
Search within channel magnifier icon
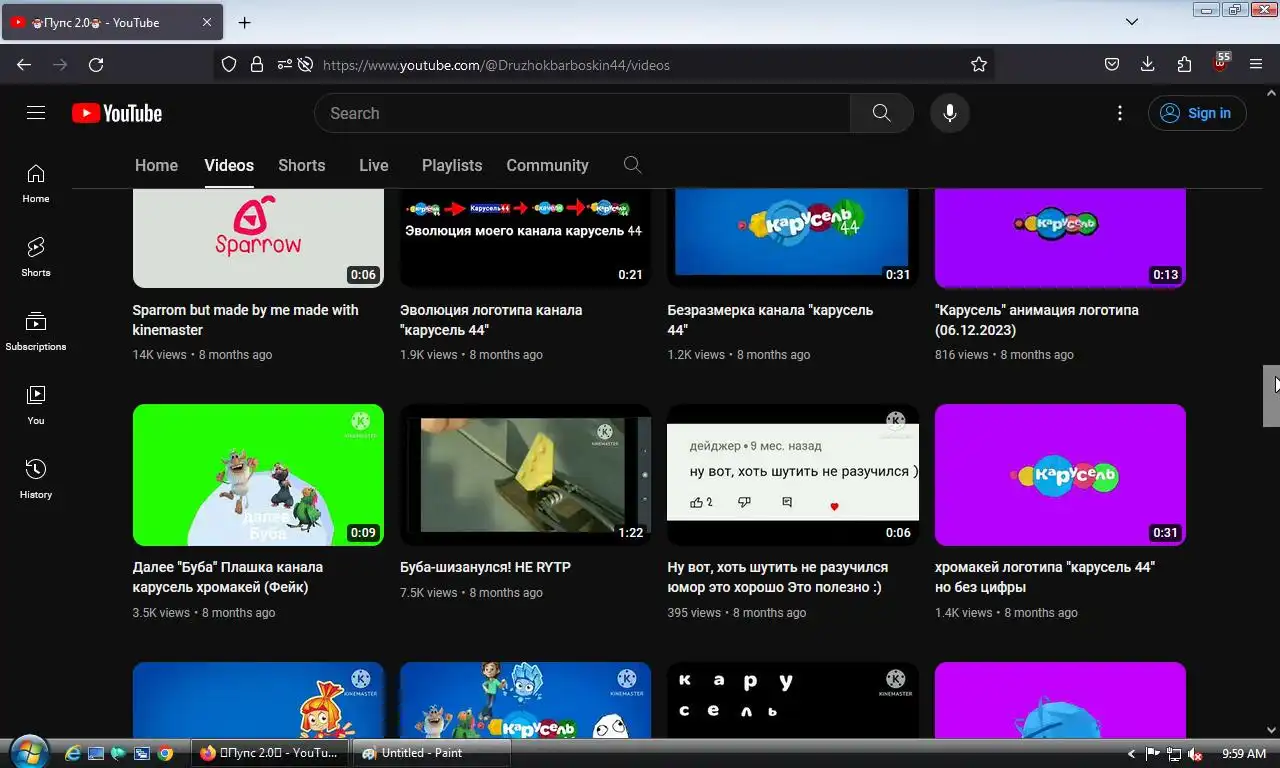(632, 165)
